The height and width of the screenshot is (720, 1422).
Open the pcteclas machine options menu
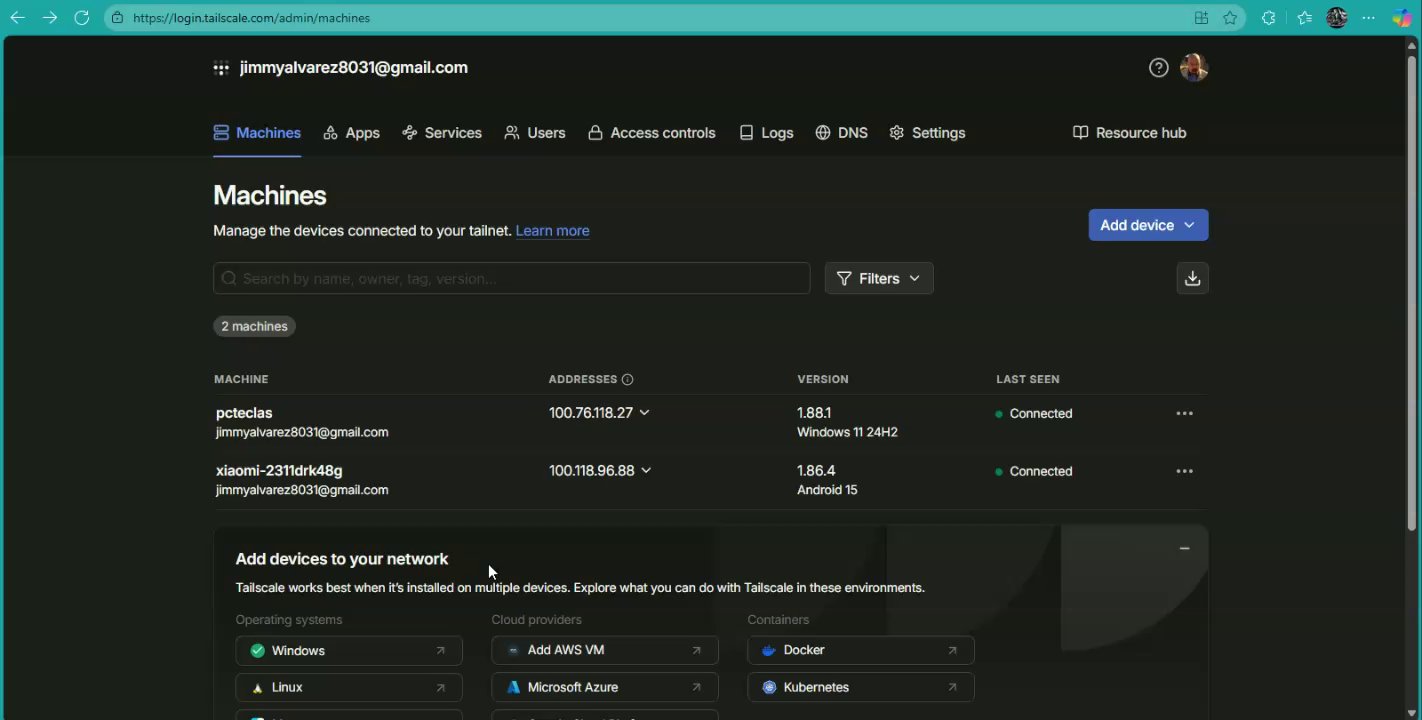point(1185,413)
